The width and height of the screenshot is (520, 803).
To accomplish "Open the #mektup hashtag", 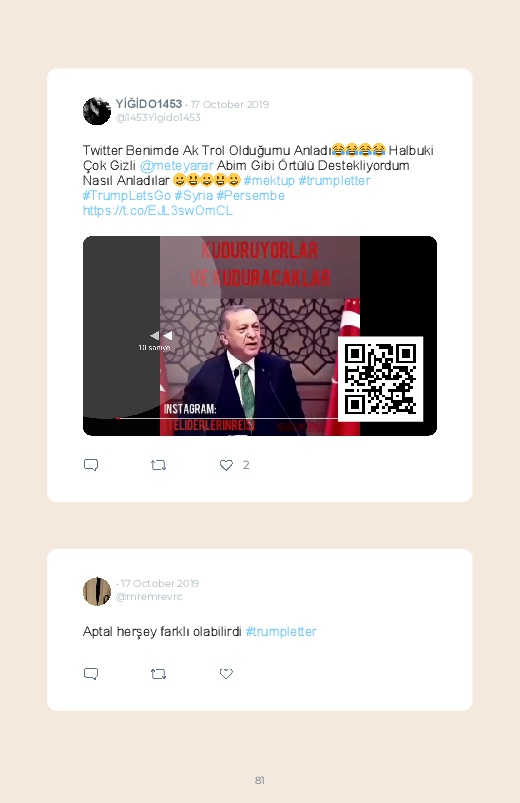I will point(269,181).
